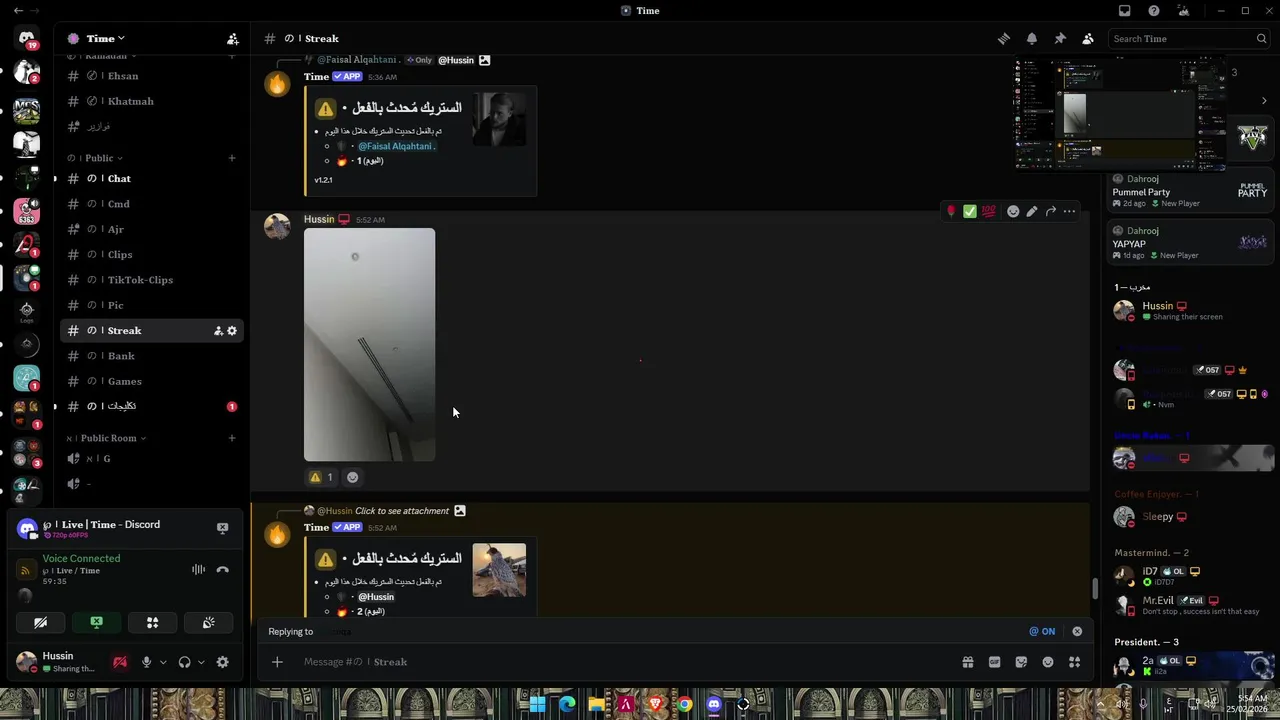The image size is (1280, 720).
Task: Open apps launcher icon in message bar
Action: [1075, 662]
